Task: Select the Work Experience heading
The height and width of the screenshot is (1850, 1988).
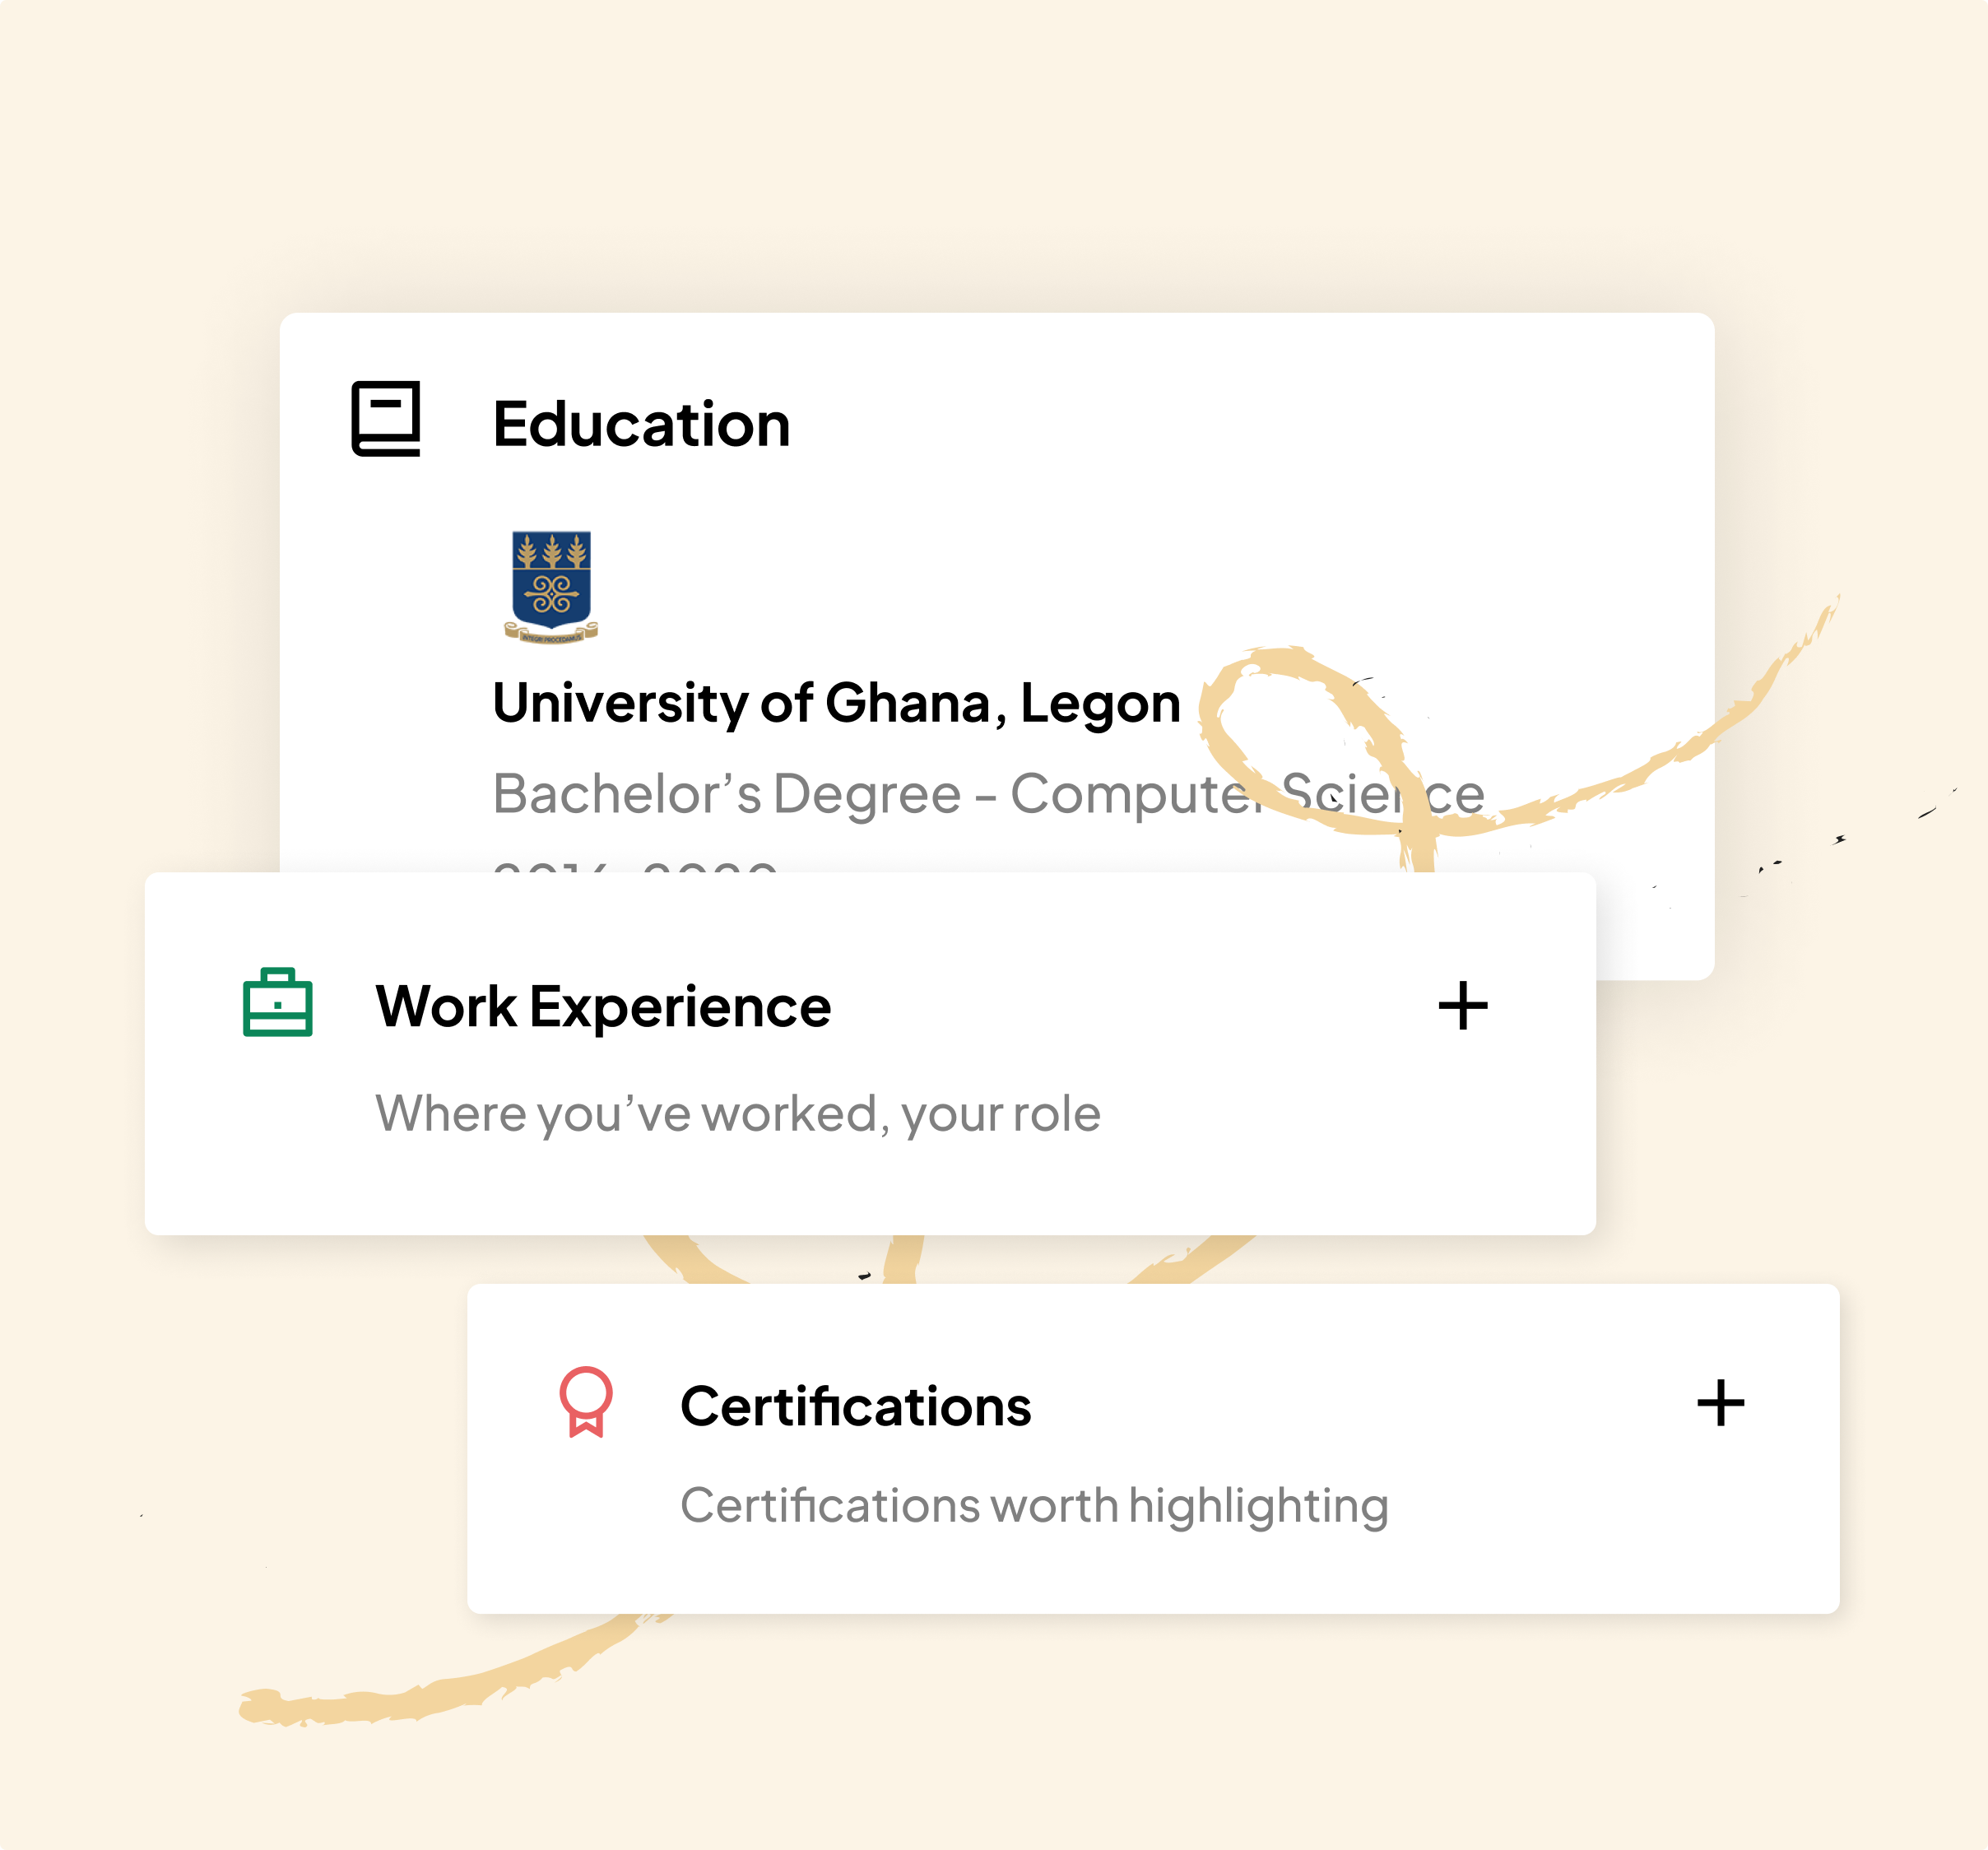Action: (x=603, y=1006)
